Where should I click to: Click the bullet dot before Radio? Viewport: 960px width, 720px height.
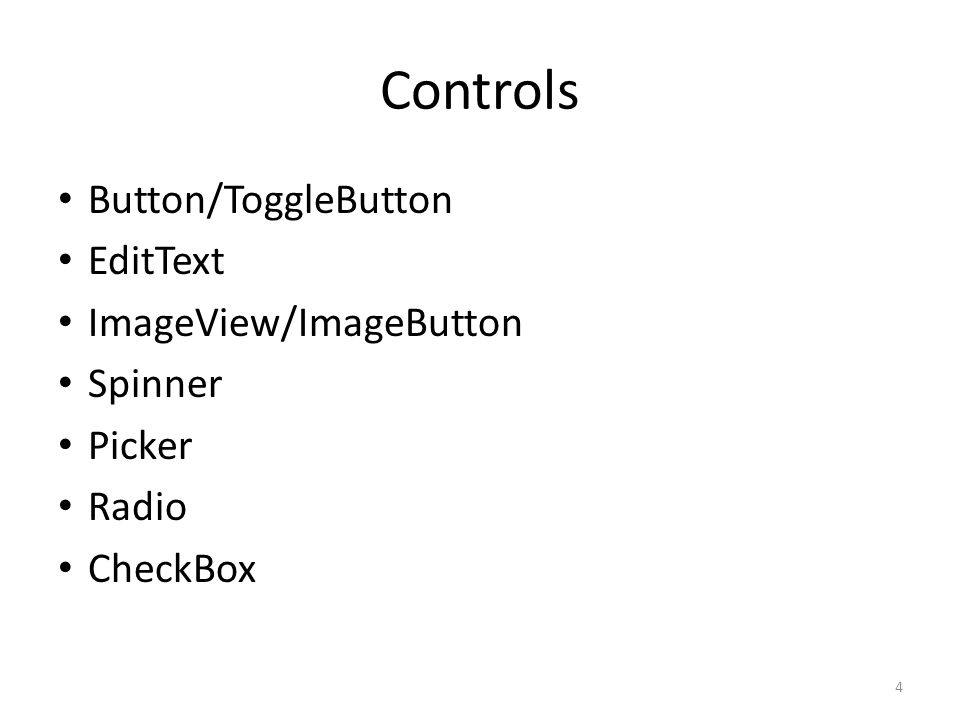click(x=66, y=506)
